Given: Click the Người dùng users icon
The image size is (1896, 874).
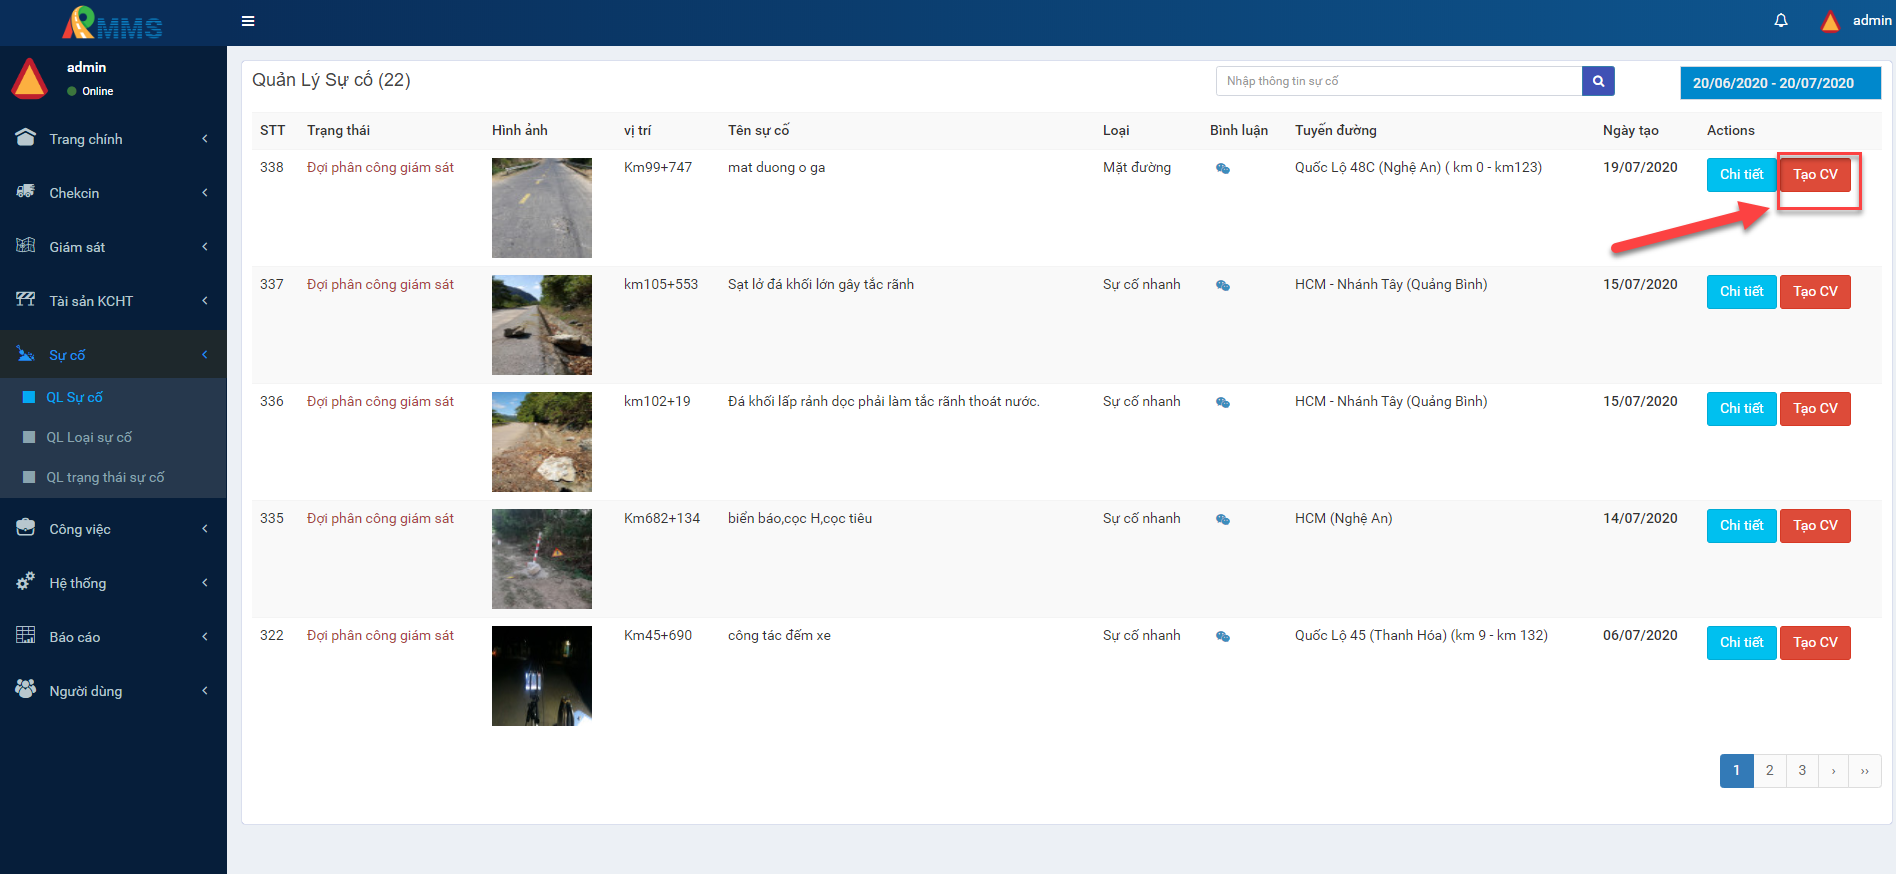Looking at the screenshot, I should 26,690.
